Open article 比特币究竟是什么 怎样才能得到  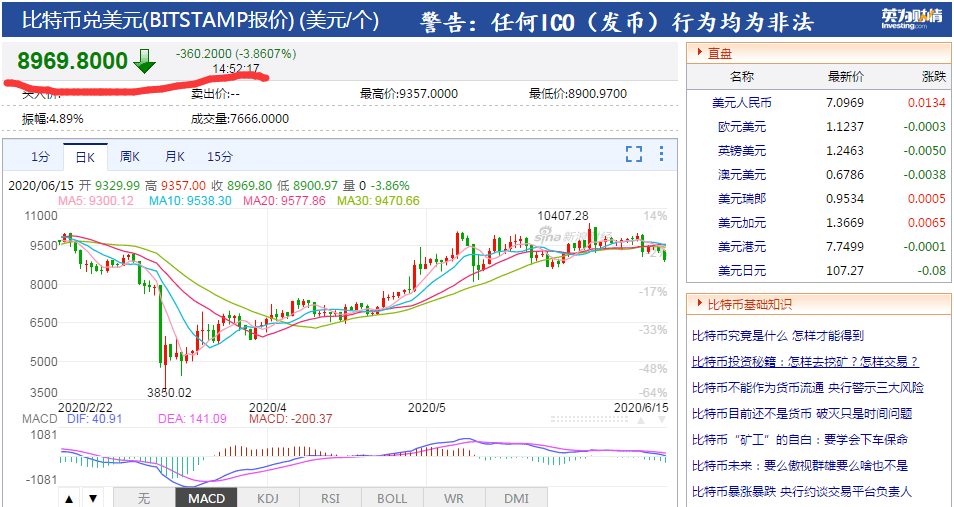778,335
